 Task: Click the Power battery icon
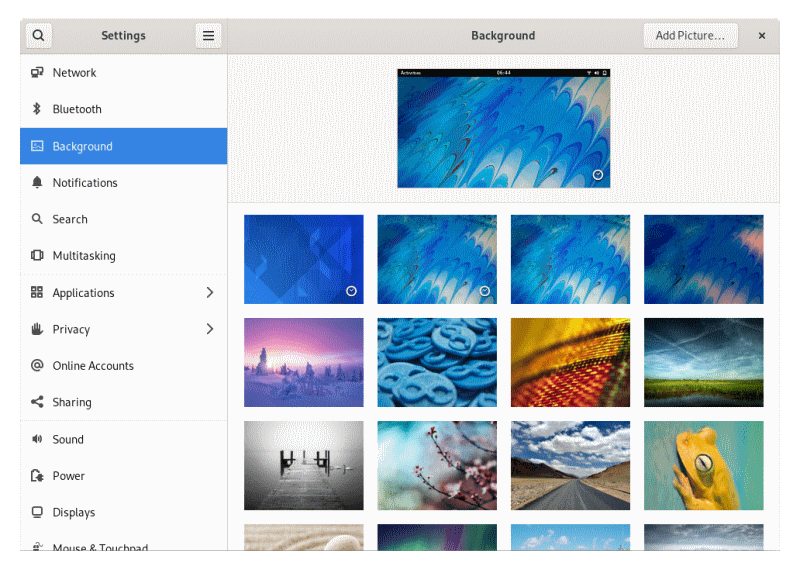(x=37, y=476)
